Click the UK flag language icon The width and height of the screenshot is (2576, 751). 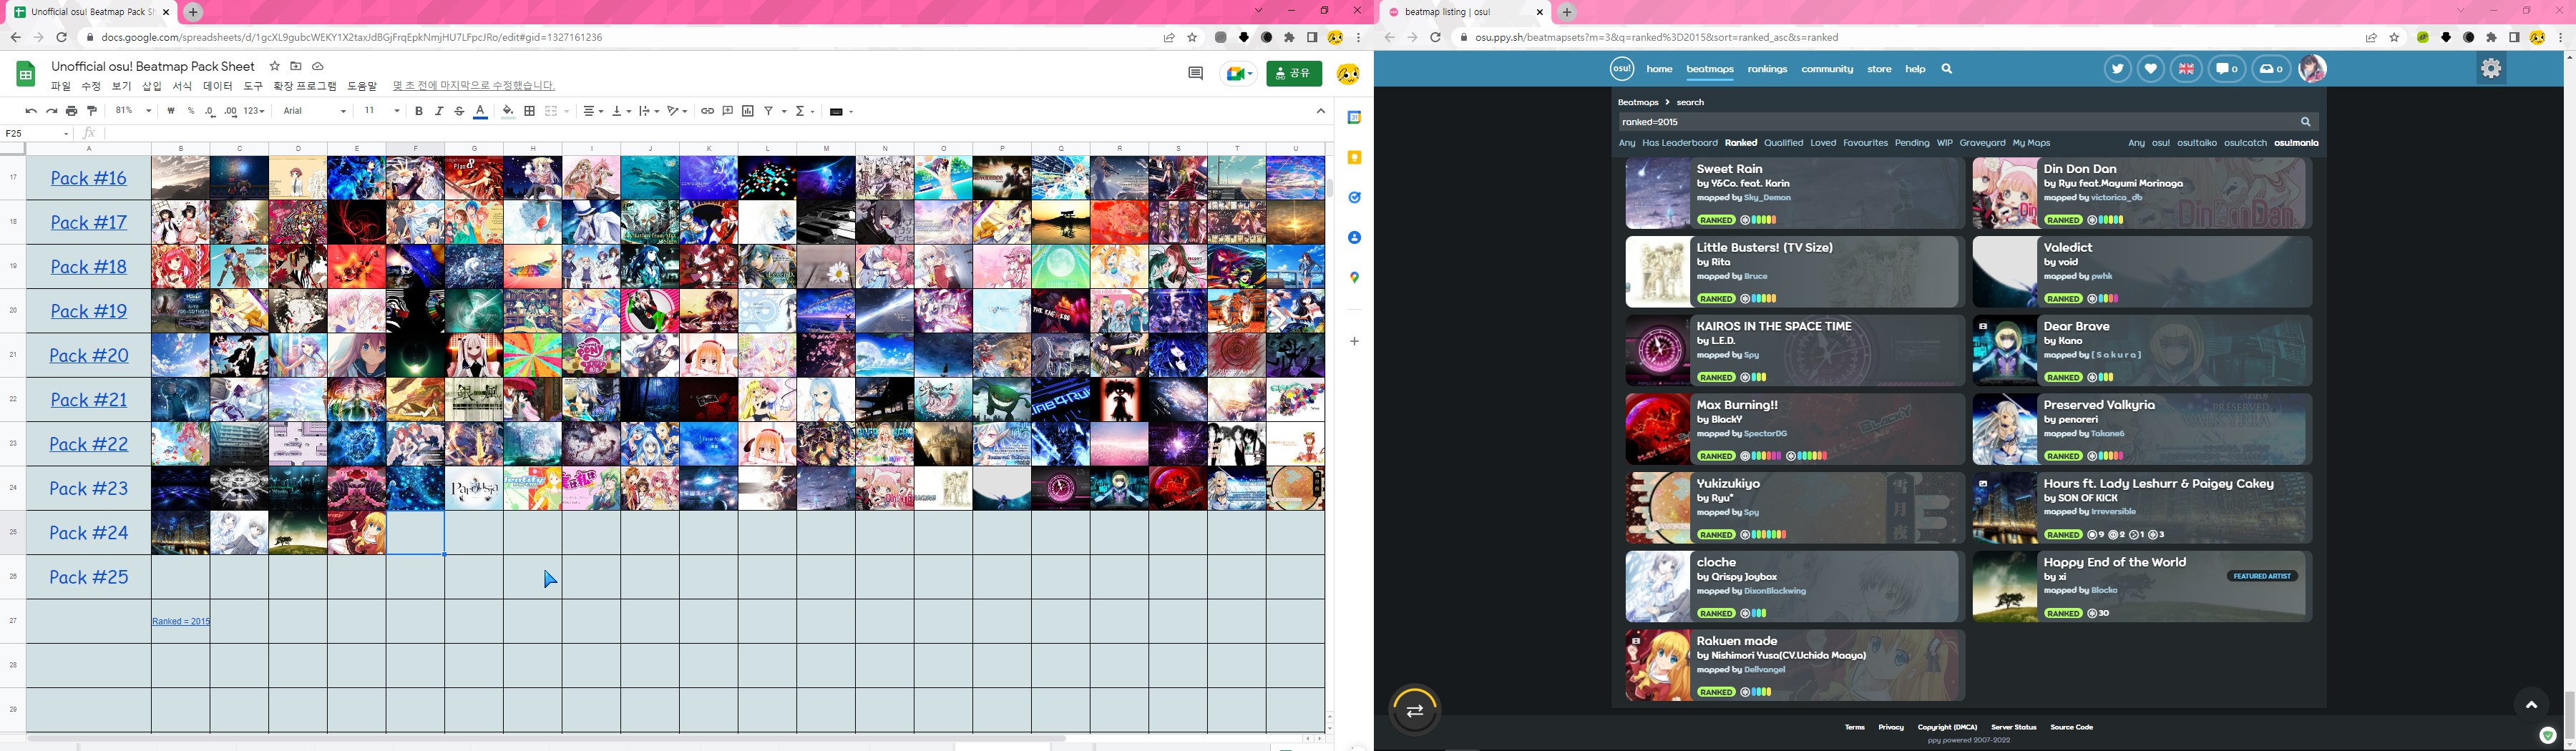tap(2186, 69)
